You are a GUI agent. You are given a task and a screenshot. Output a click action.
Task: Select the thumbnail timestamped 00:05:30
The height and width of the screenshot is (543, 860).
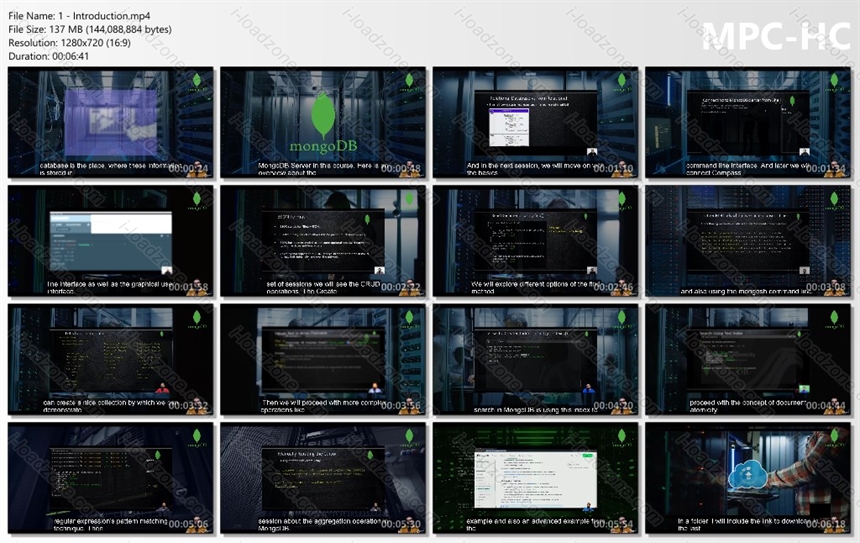click(x=323, y=478)
